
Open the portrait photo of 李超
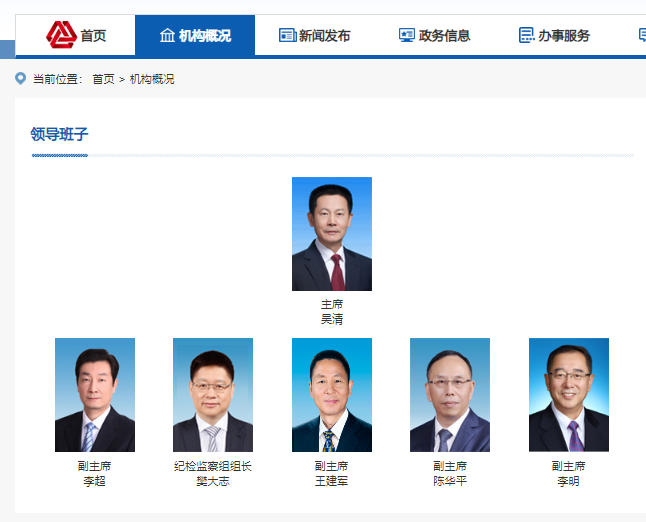tap(95, 395)
